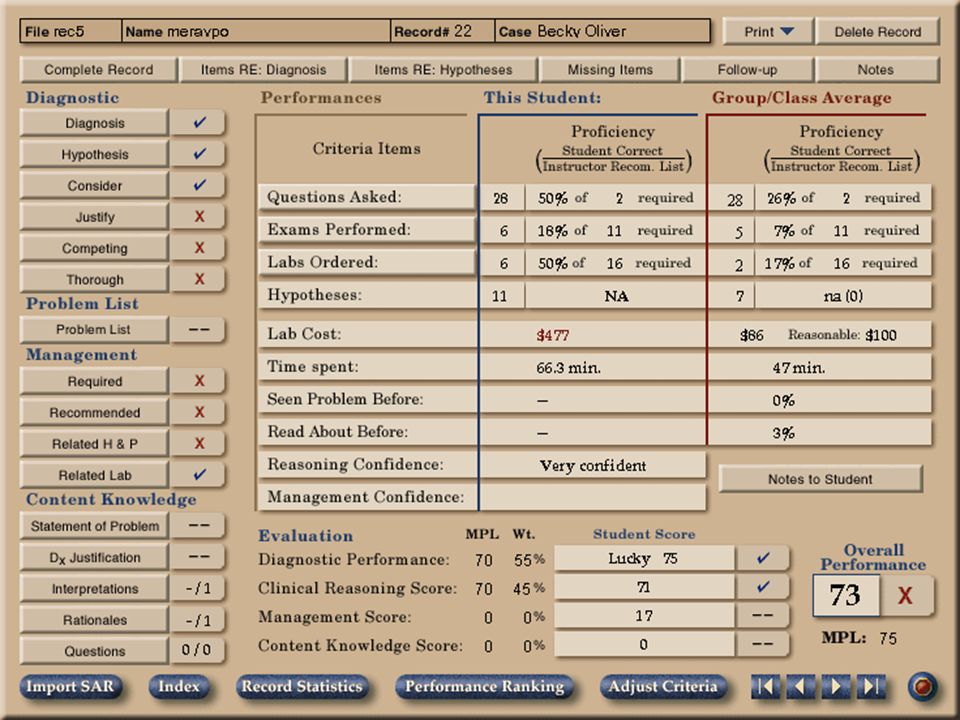Click the Clinical Reasoning Score check mark
960x720 pixels.
pyautogui.click(x=763, y=587)
